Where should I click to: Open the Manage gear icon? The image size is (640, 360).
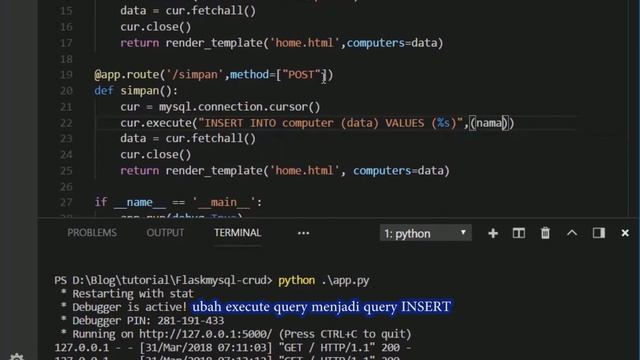(x=16, y=356)
